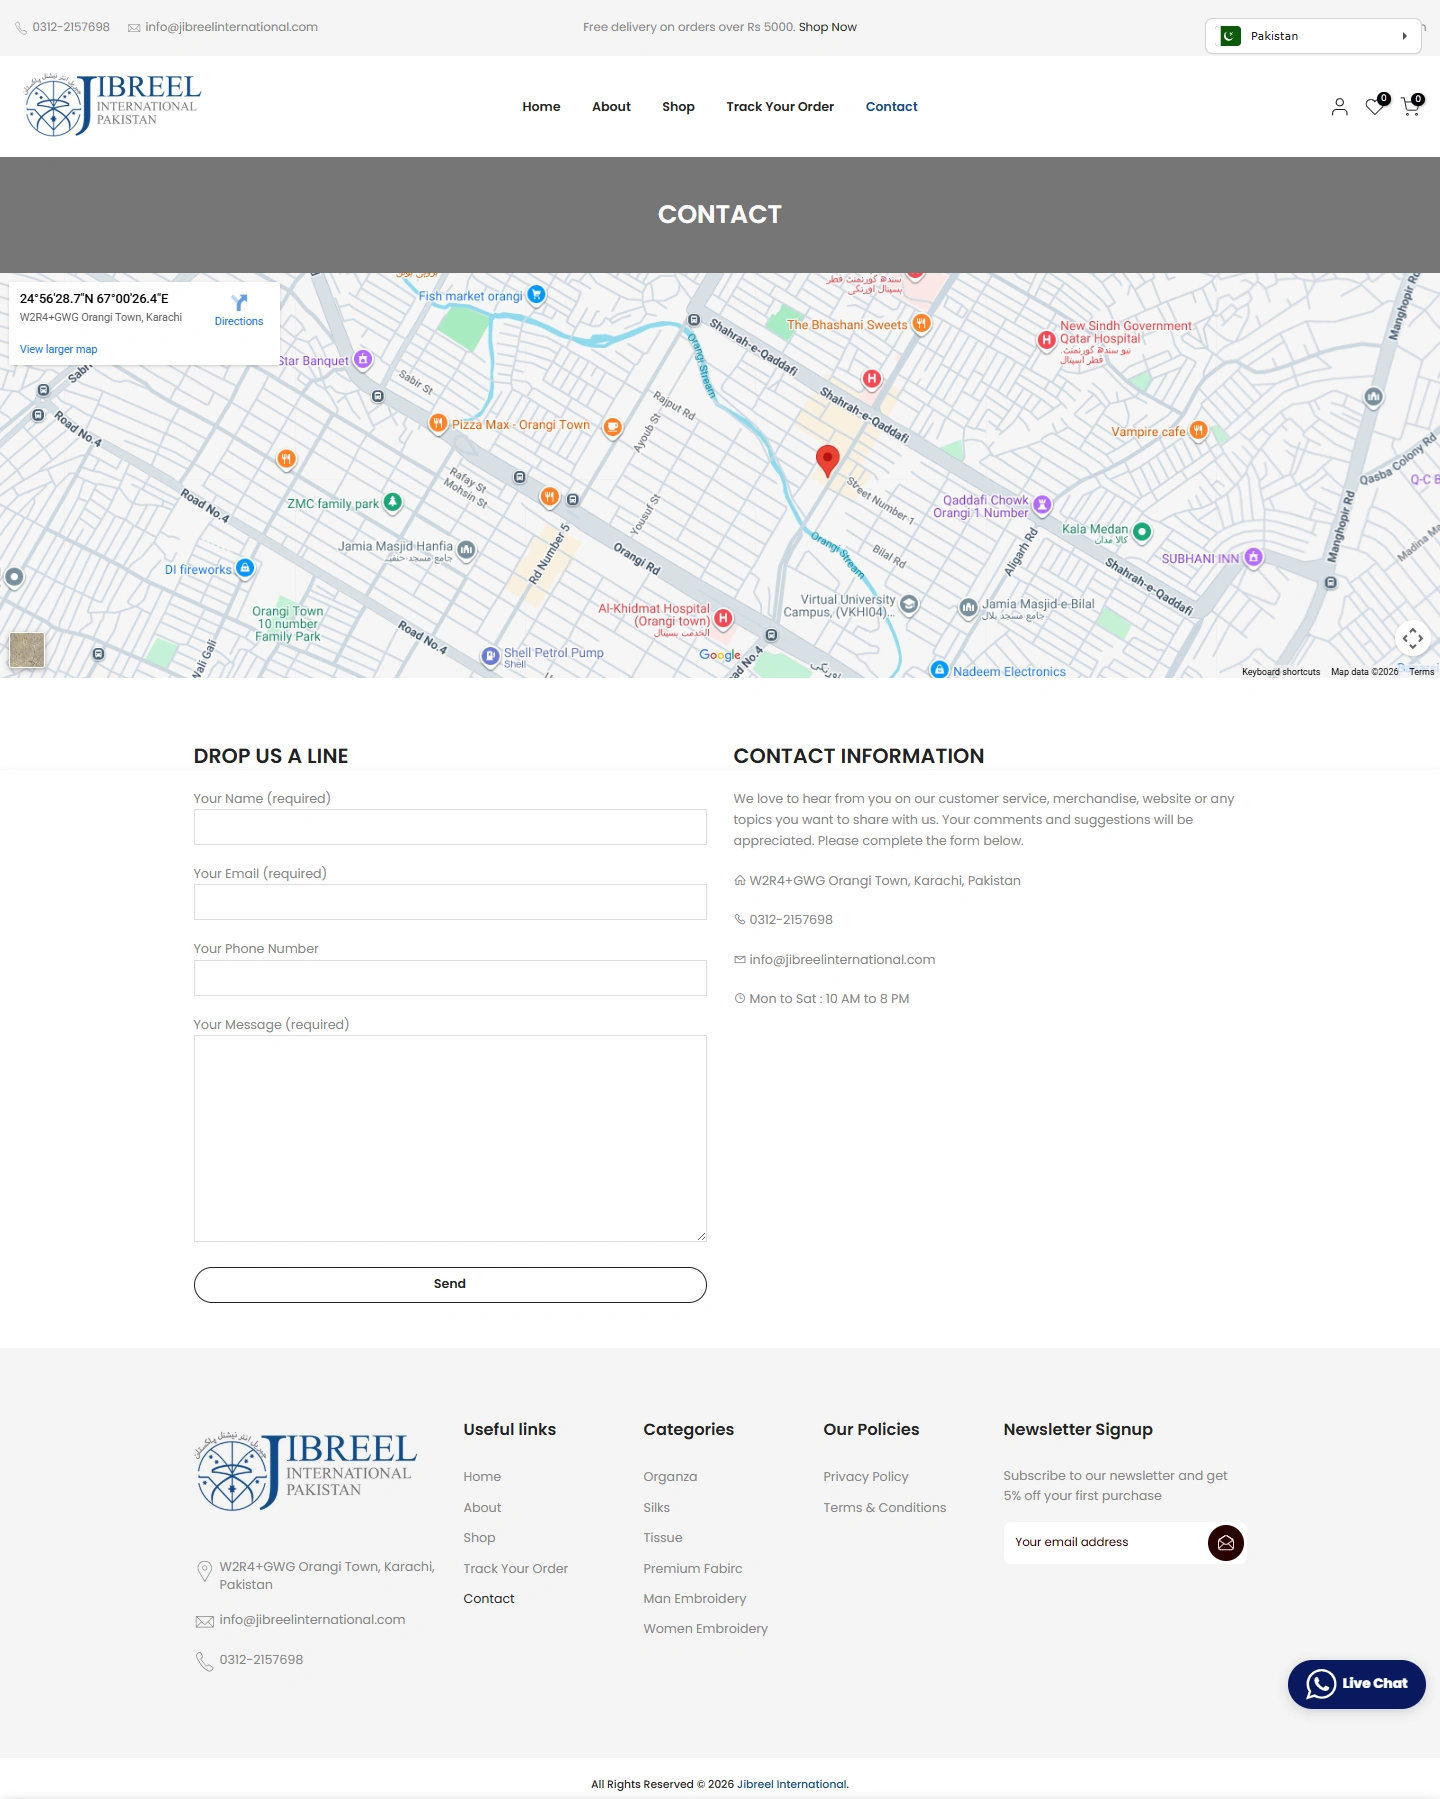Click the DI fireworks shop marker
Image resolution: width=1440 pixels, height=1799 pixels.
click(x=245, y=568)
